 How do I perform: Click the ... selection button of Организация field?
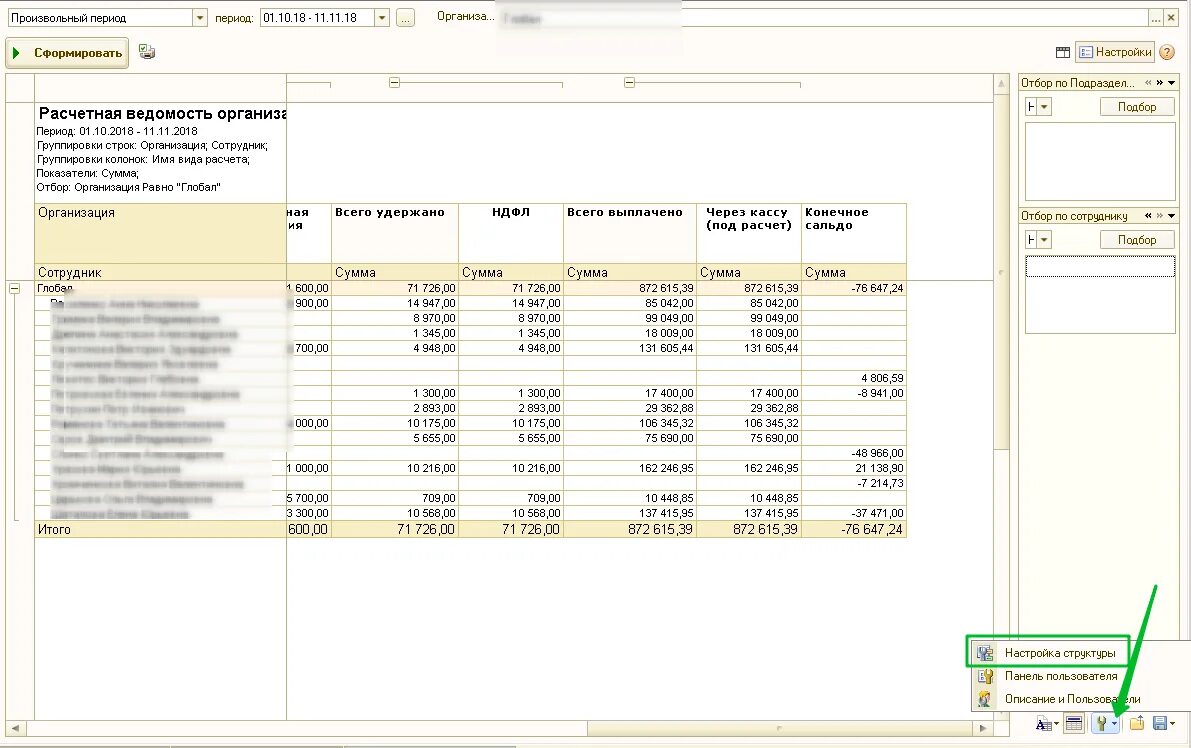tap(1156, 17)
